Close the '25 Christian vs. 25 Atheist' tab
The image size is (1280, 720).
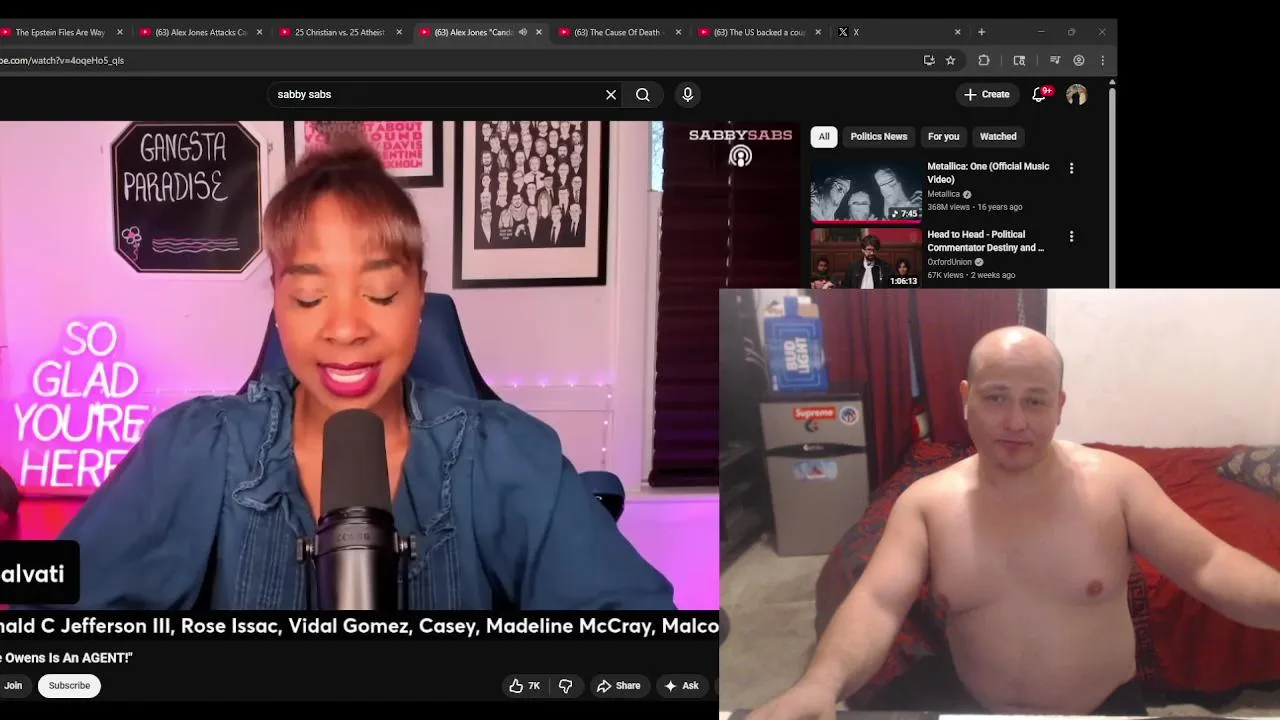(399, 32)
